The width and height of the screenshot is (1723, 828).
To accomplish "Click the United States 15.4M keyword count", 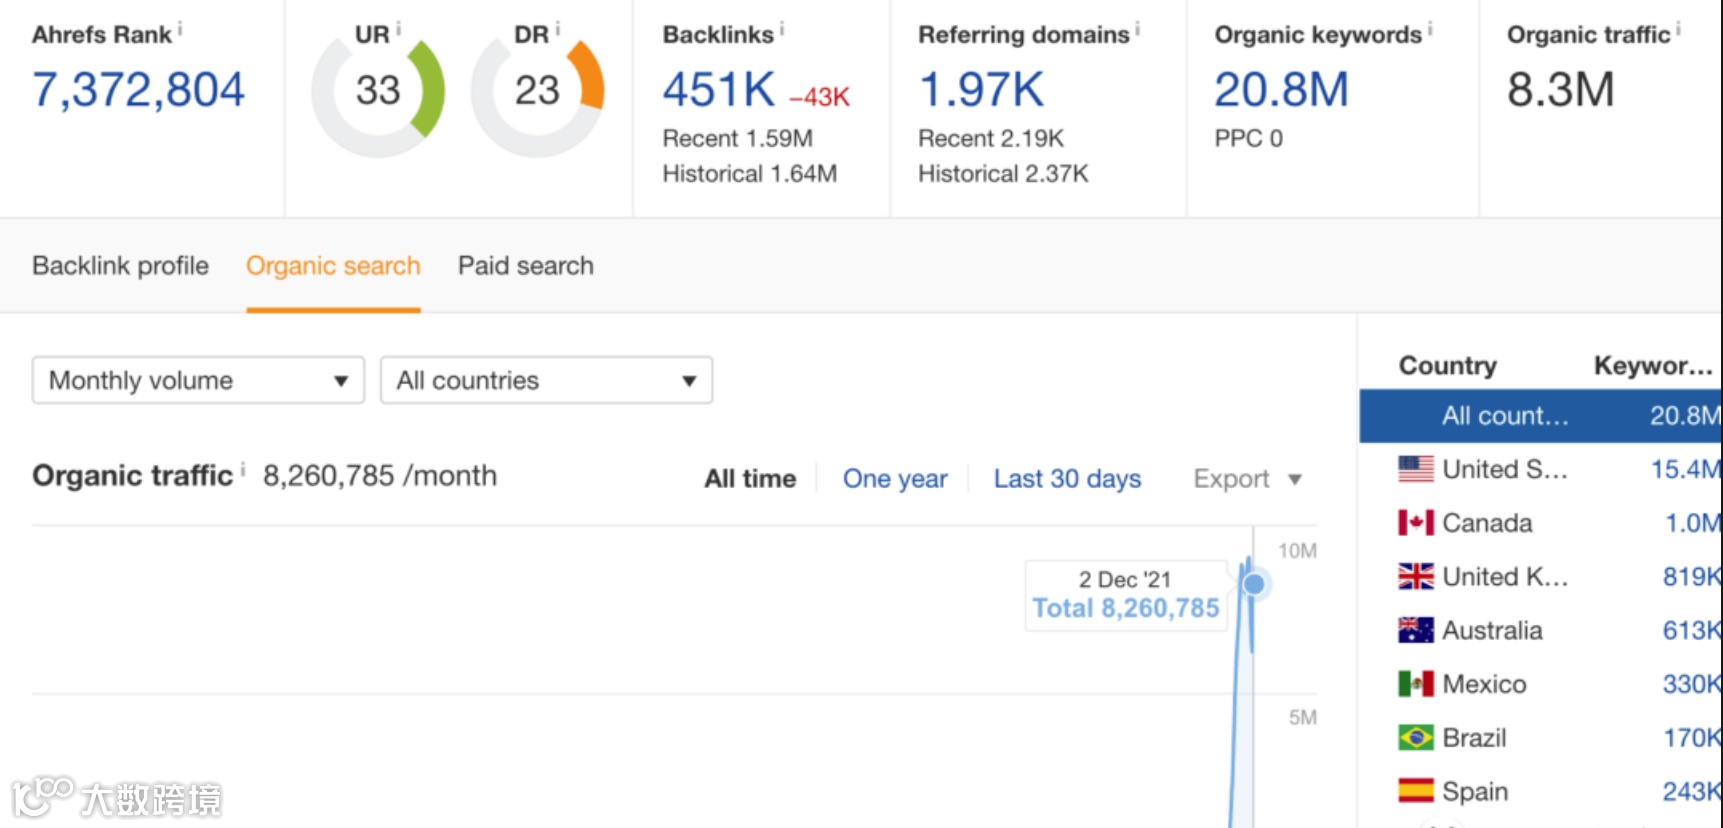I will 1686,469.
